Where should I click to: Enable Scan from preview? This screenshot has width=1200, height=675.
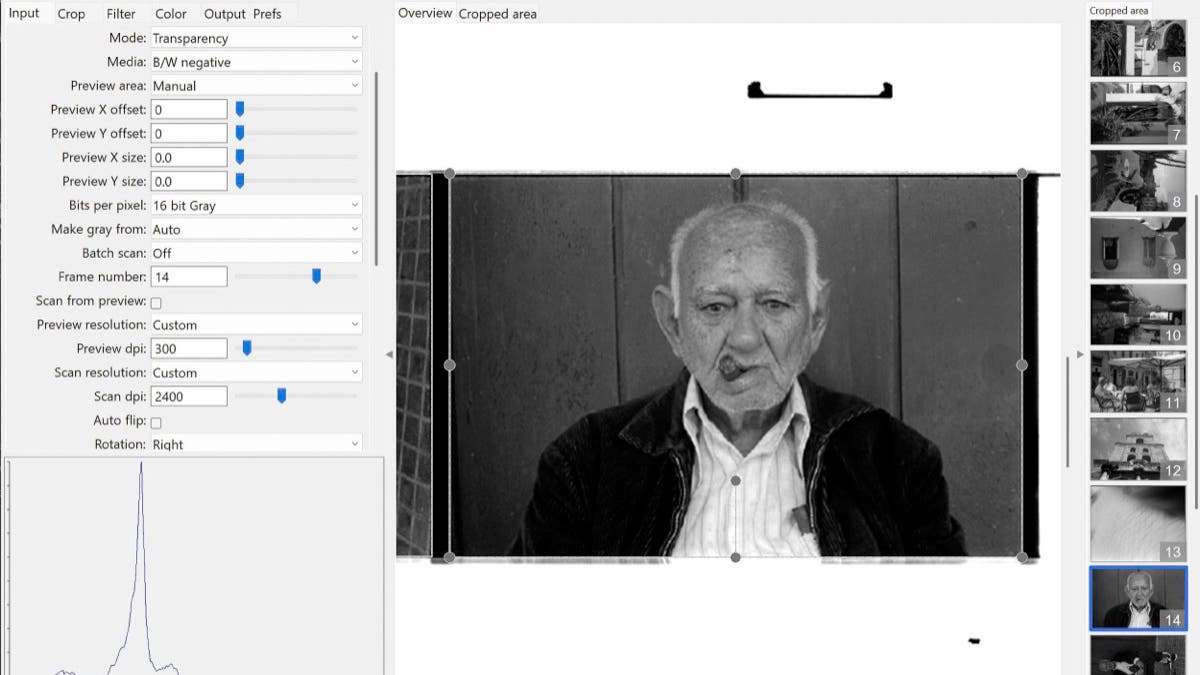pos(156,301)
